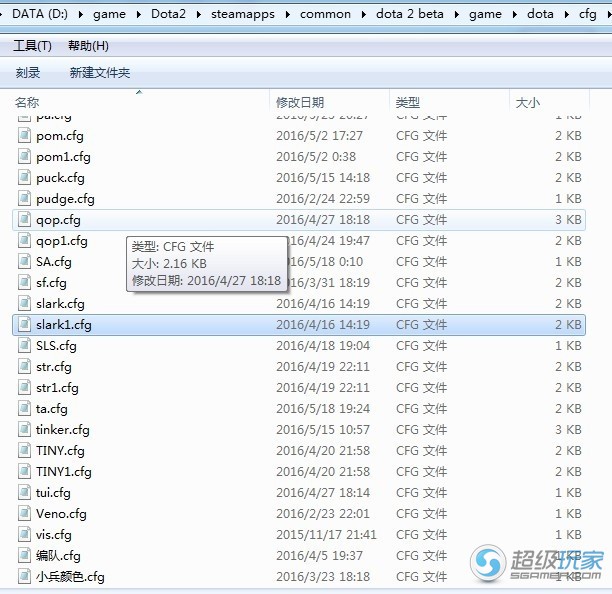Select the file name qop.cfg
612x594 pixels.
point(58,220)
